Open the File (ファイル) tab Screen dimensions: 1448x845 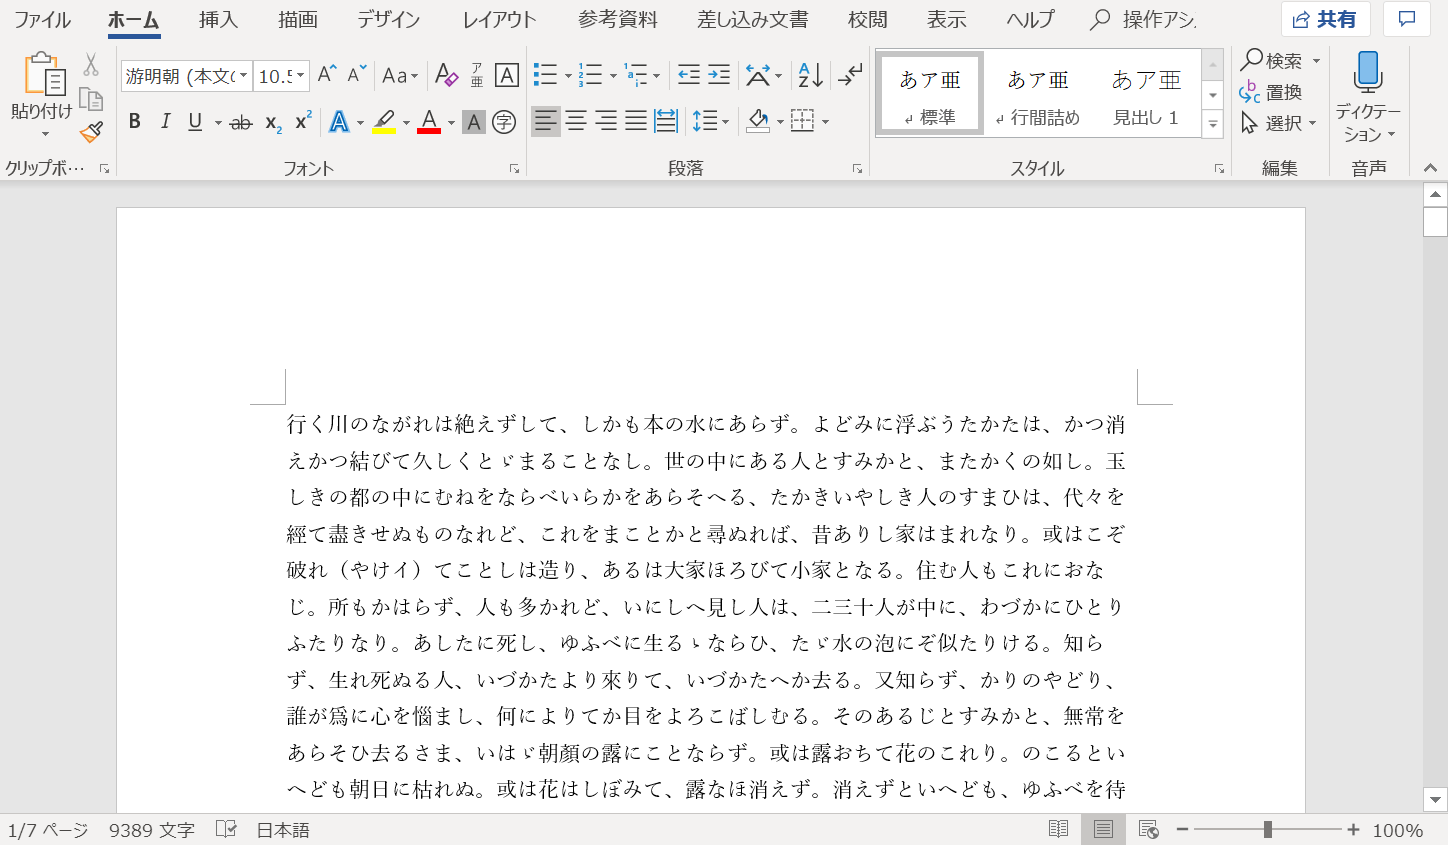(x=42, y=19)
